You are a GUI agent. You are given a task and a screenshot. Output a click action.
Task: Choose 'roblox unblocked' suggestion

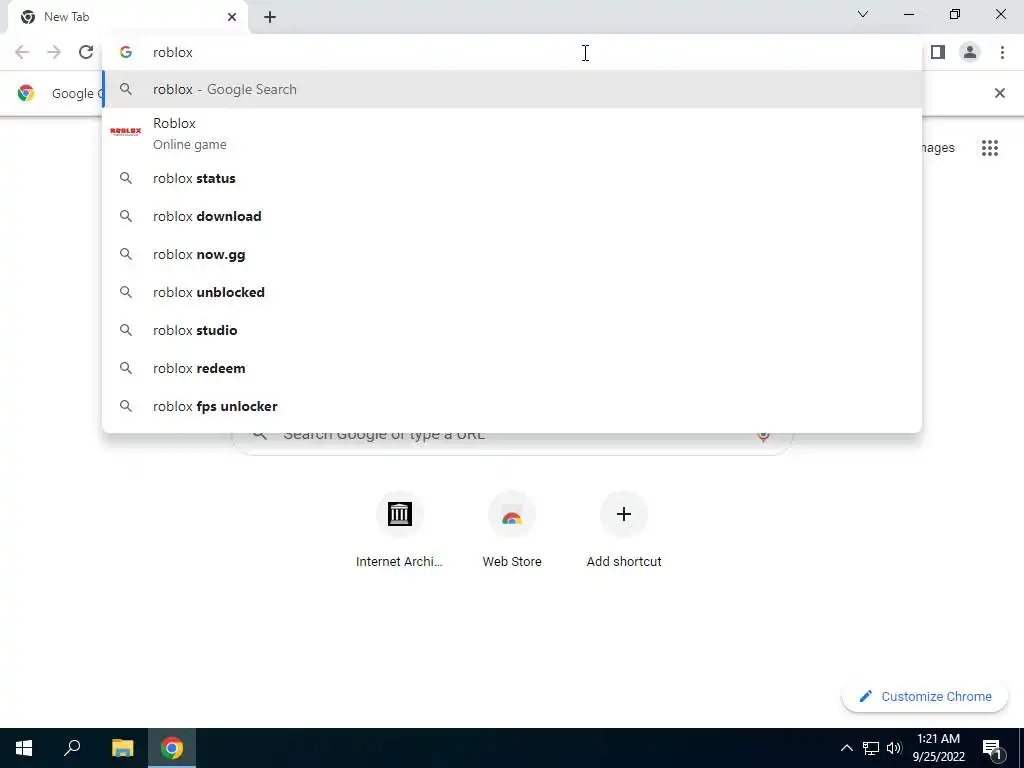pyautogui.click(x=512, y=292)
